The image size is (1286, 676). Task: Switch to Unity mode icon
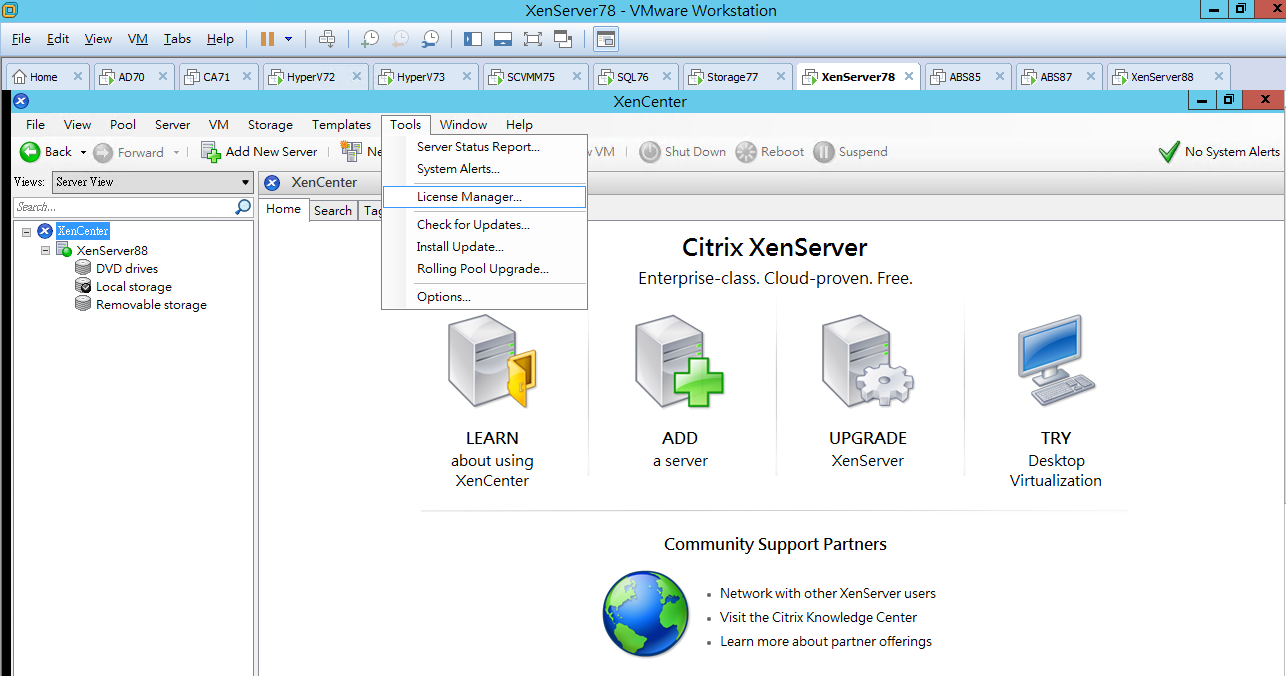562,39
